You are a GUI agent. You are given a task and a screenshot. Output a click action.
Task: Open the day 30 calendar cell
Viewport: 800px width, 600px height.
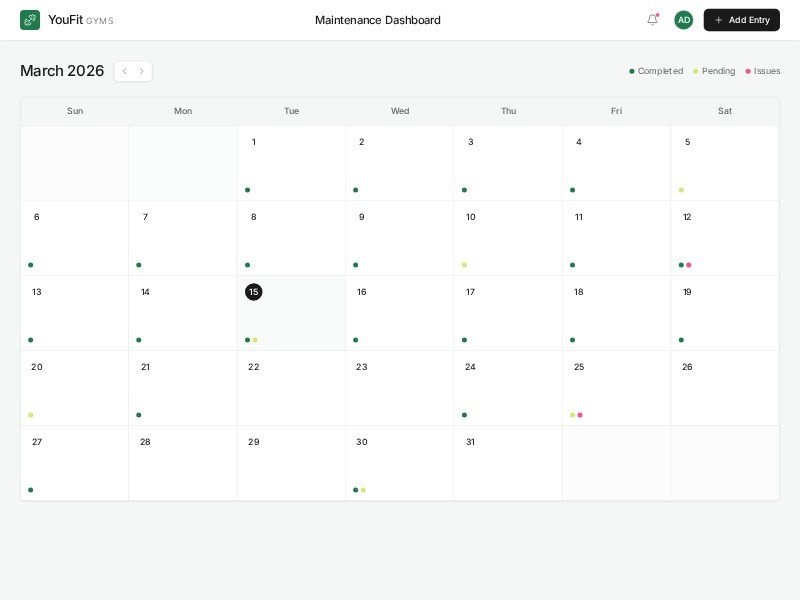399,462
